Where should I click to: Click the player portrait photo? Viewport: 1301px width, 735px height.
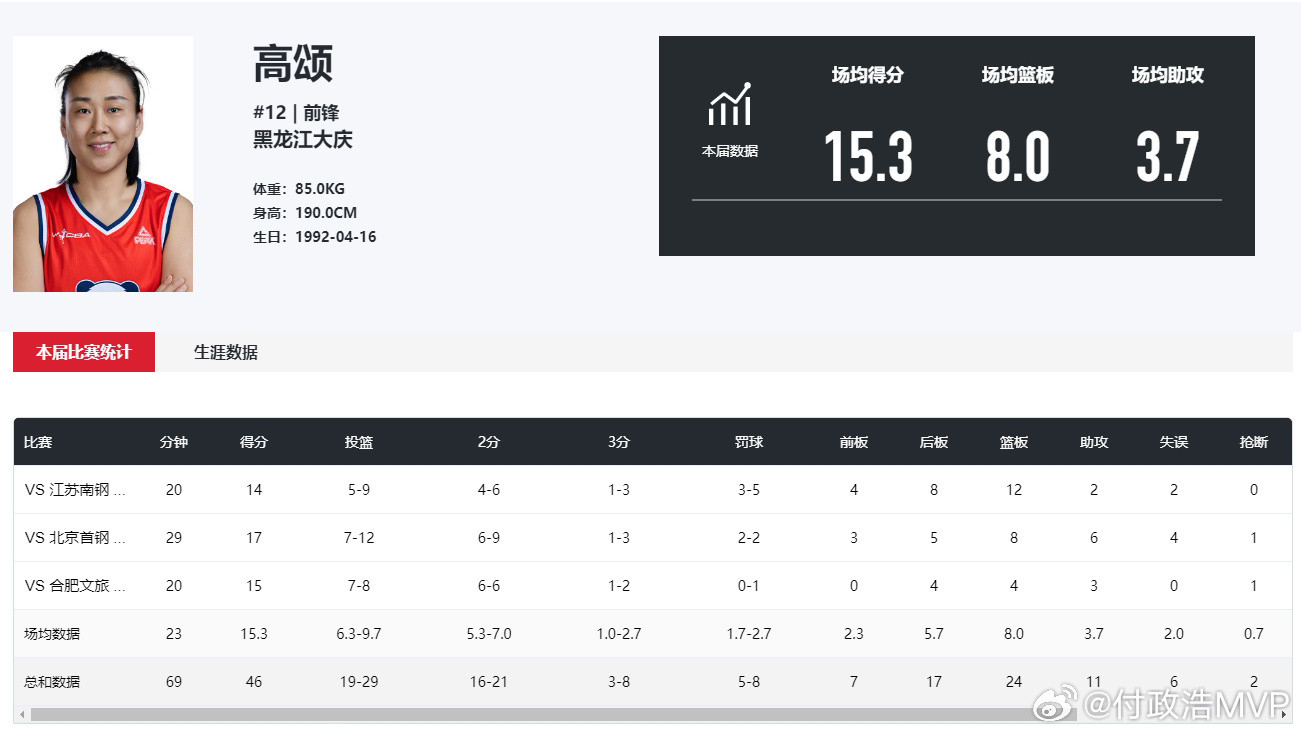[103, 164]
